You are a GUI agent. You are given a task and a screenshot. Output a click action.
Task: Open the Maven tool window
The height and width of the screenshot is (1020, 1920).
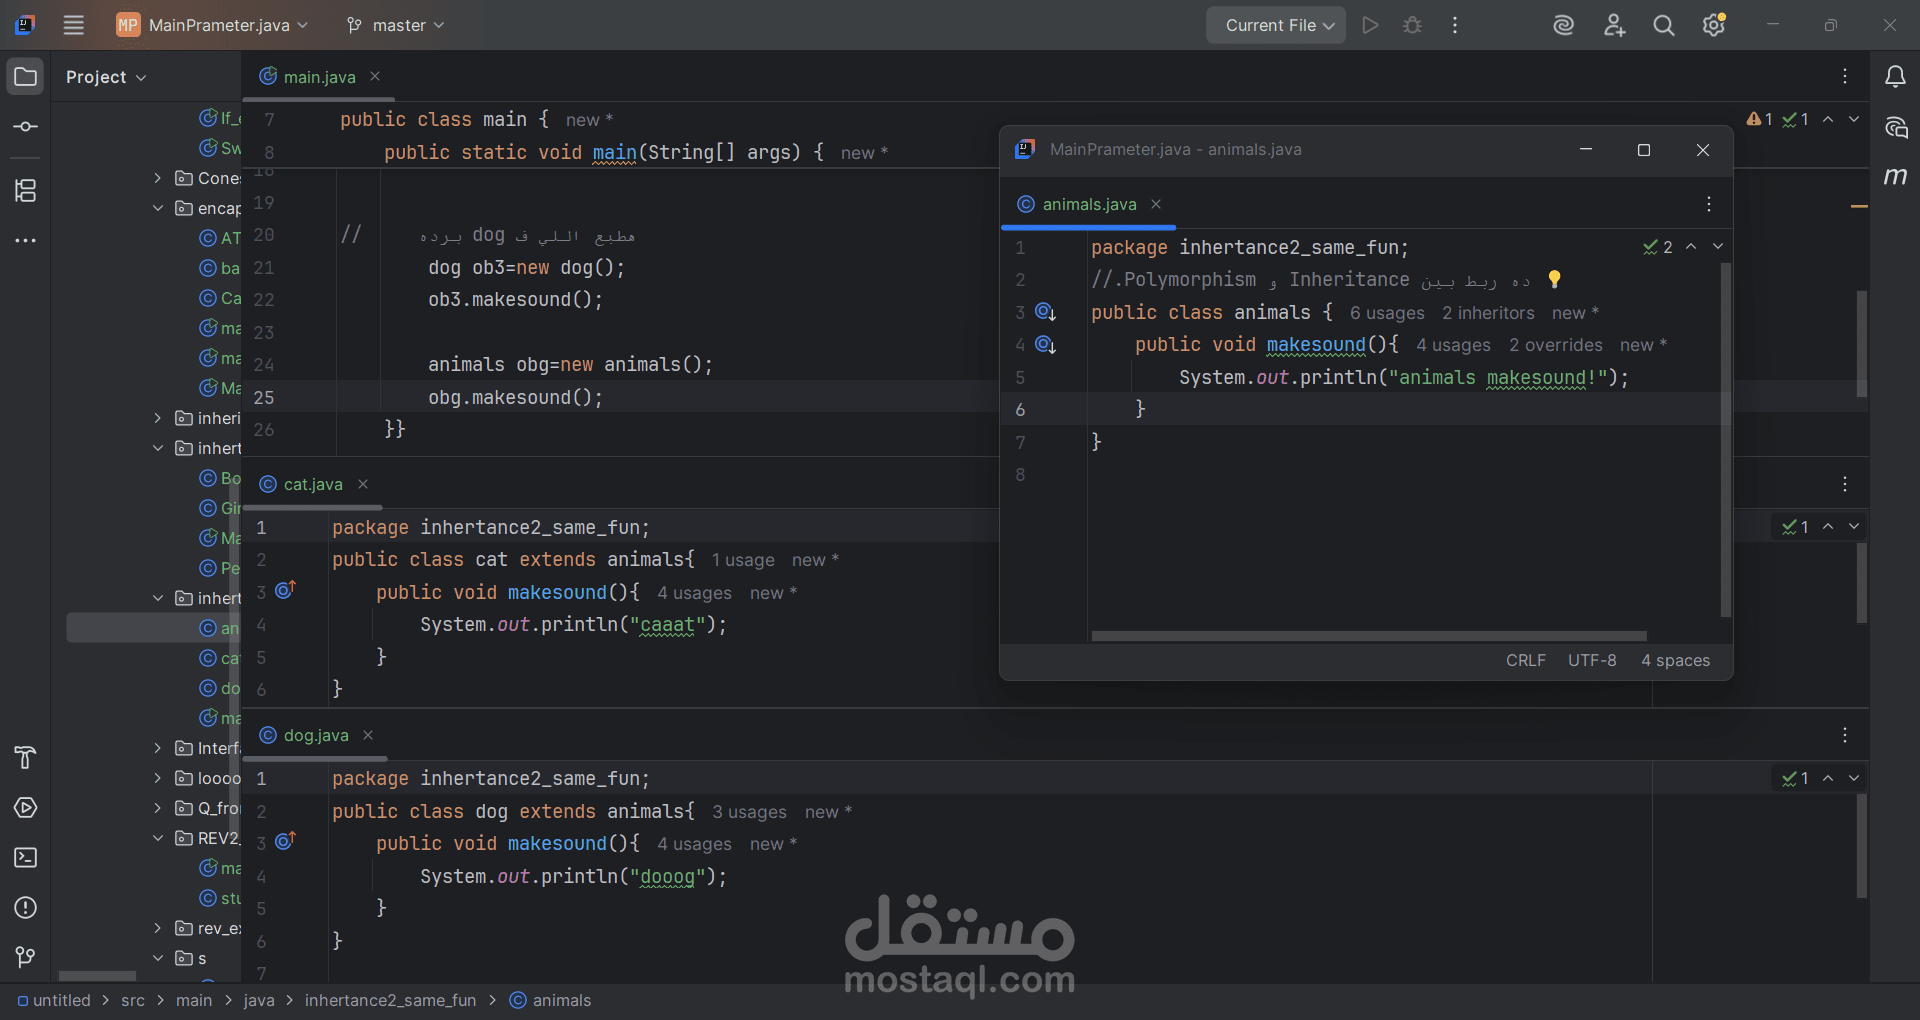[x=1895, y=176]
